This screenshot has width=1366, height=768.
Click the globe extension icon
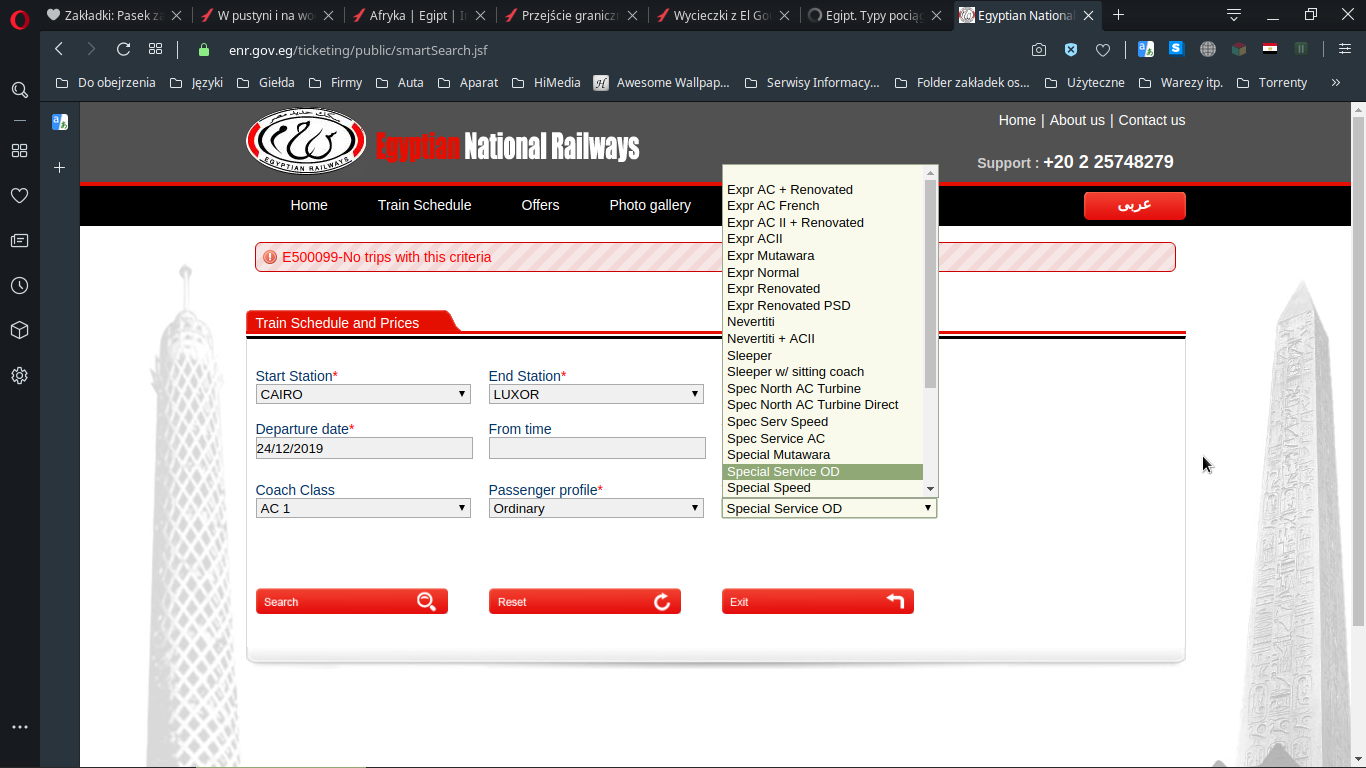point(1208,48)
